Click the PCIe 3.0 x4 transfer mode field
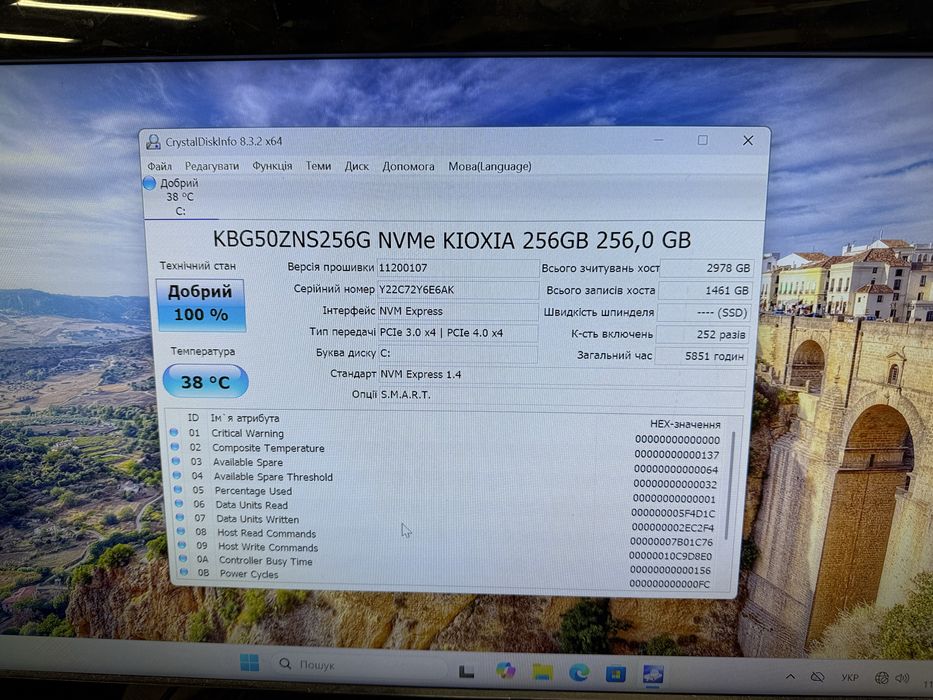 click(x=458, y=333)
